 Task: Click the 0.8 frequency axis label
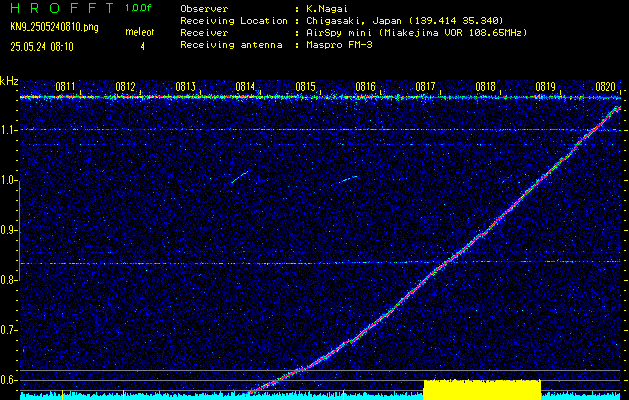8,280
